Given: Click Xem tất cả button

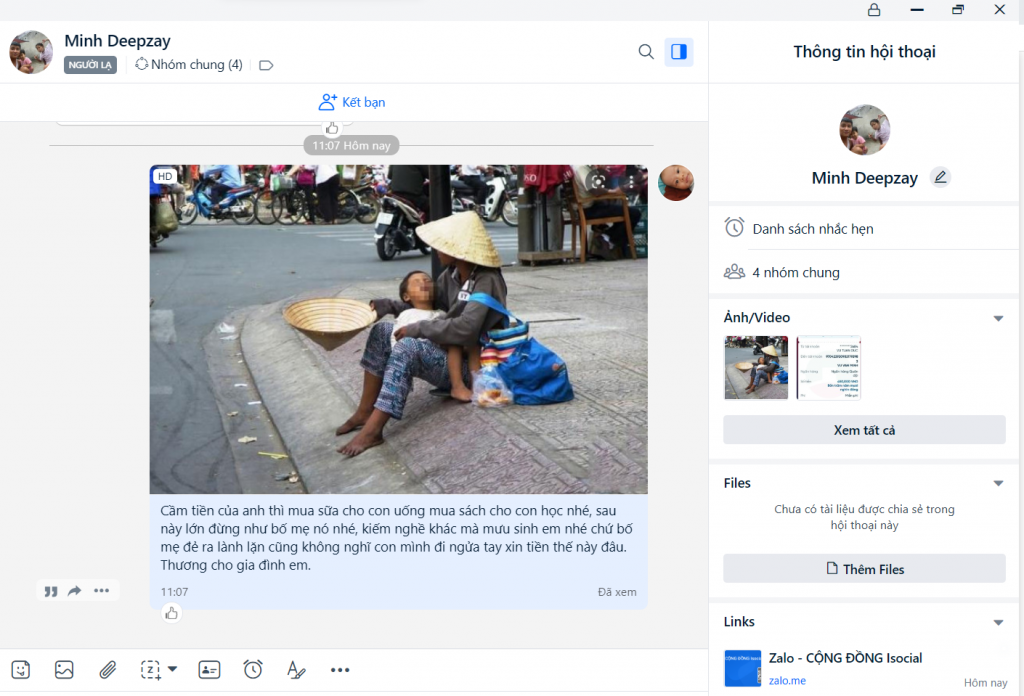Looking at the screenshot, I should tap(864, 430).
